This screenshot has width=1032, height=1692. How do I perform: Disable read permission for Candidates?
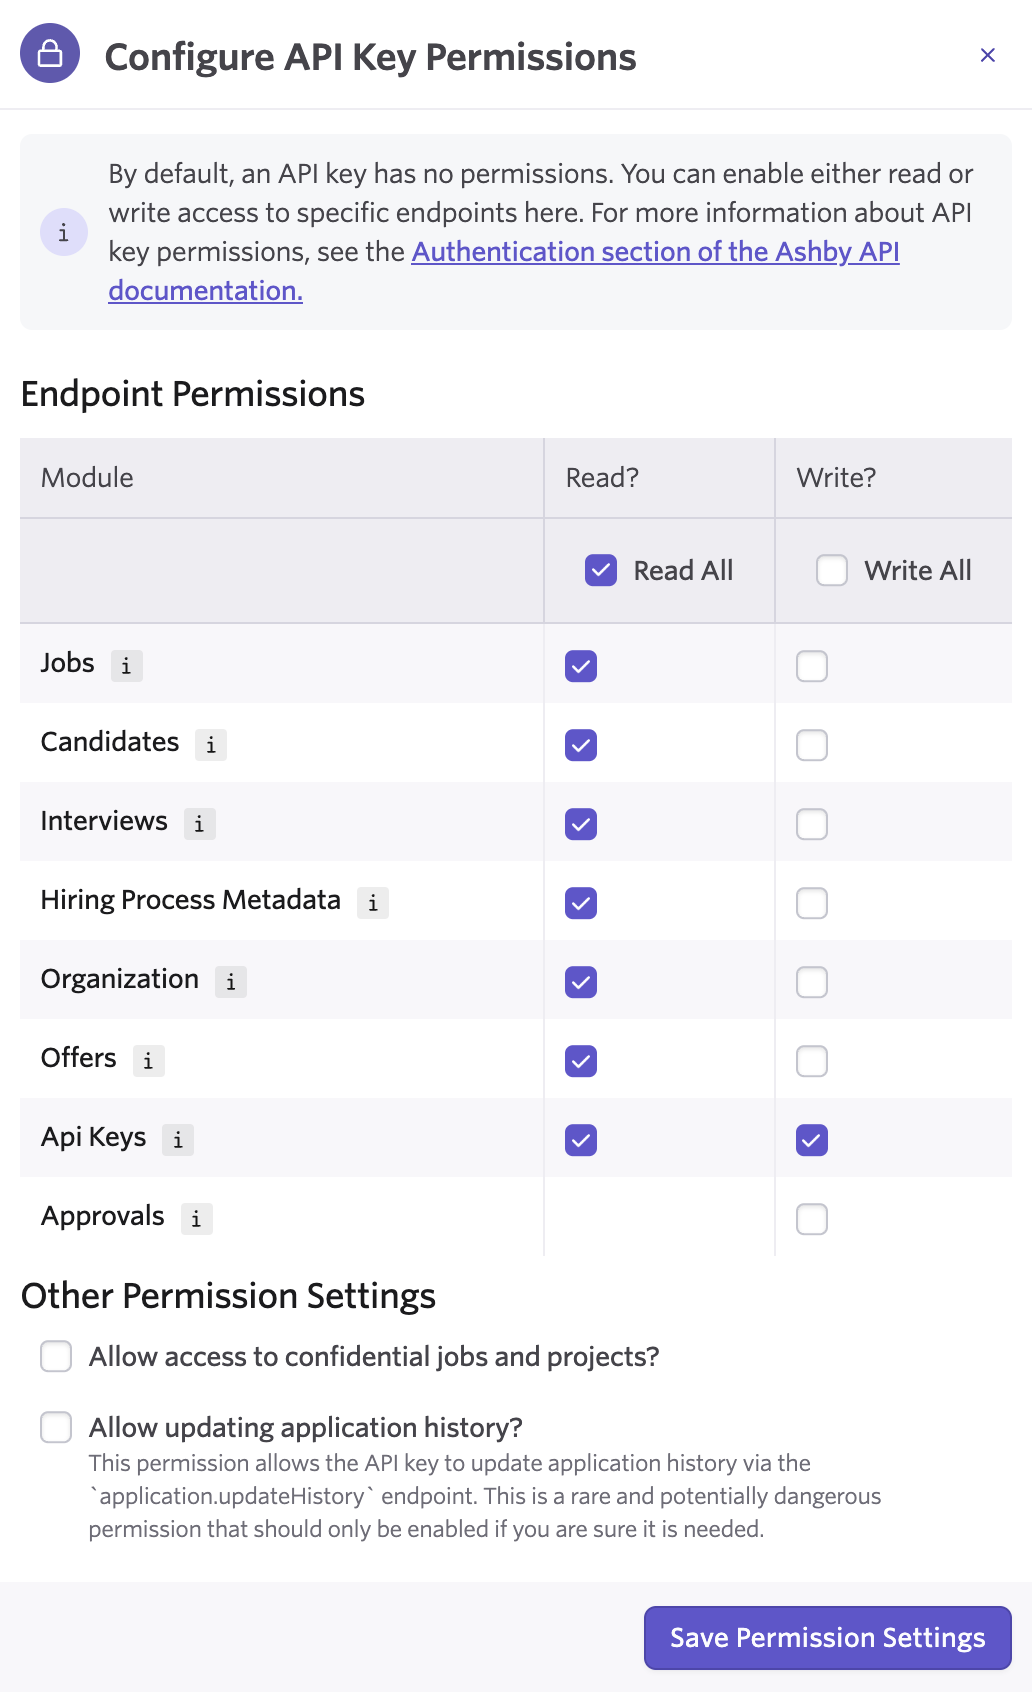click(x=581, y=745)
